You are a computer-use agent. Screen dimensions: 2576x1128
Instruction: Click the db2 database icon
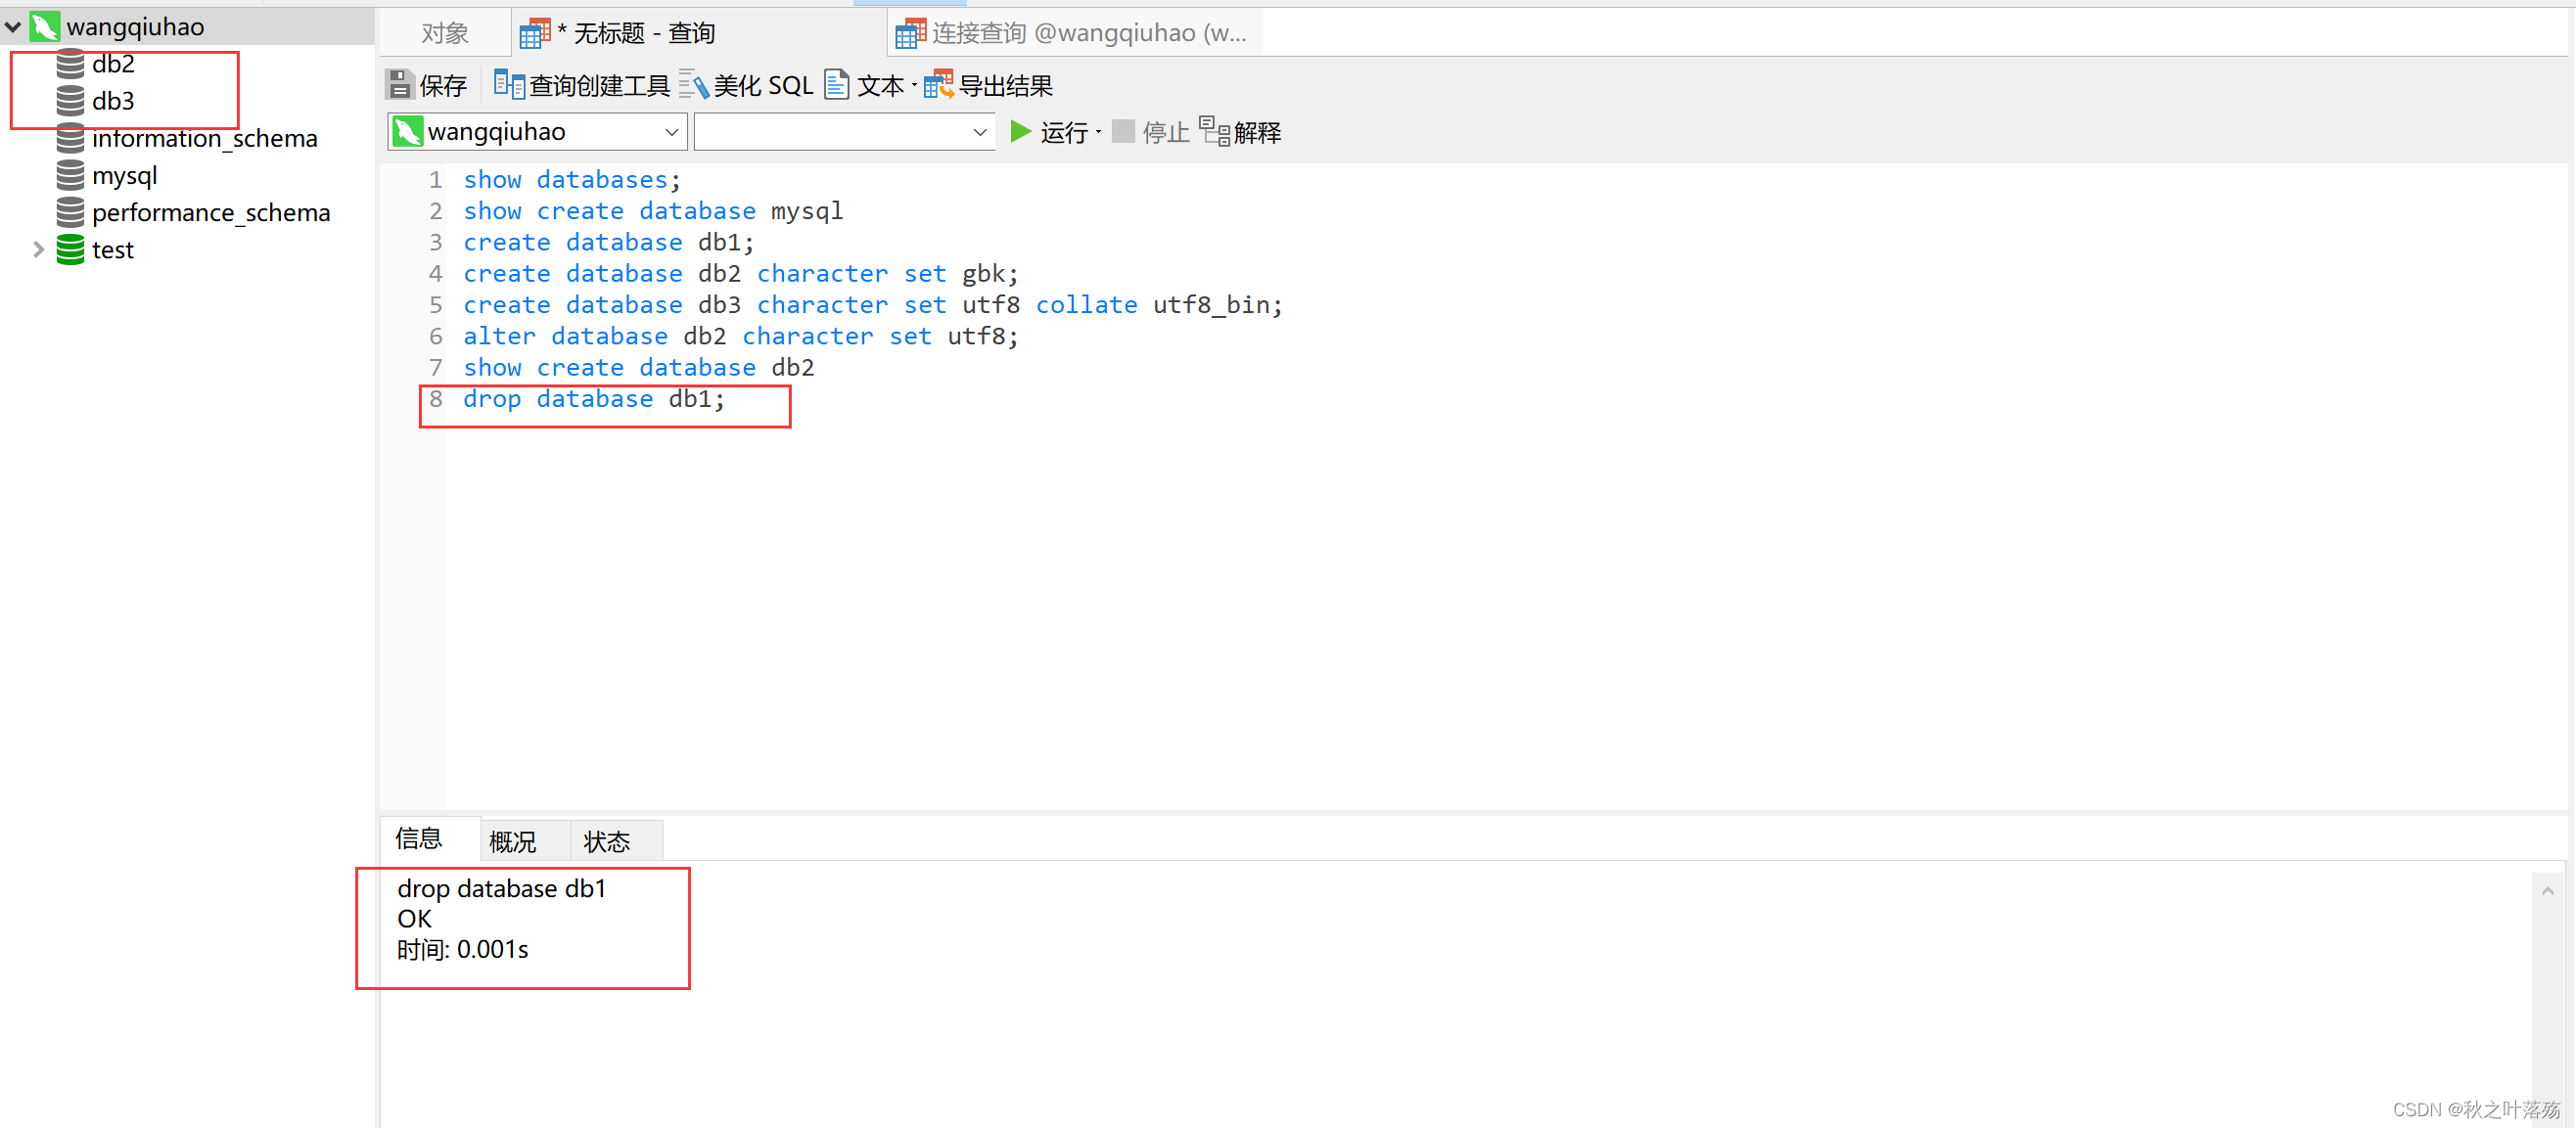point(70,64)
